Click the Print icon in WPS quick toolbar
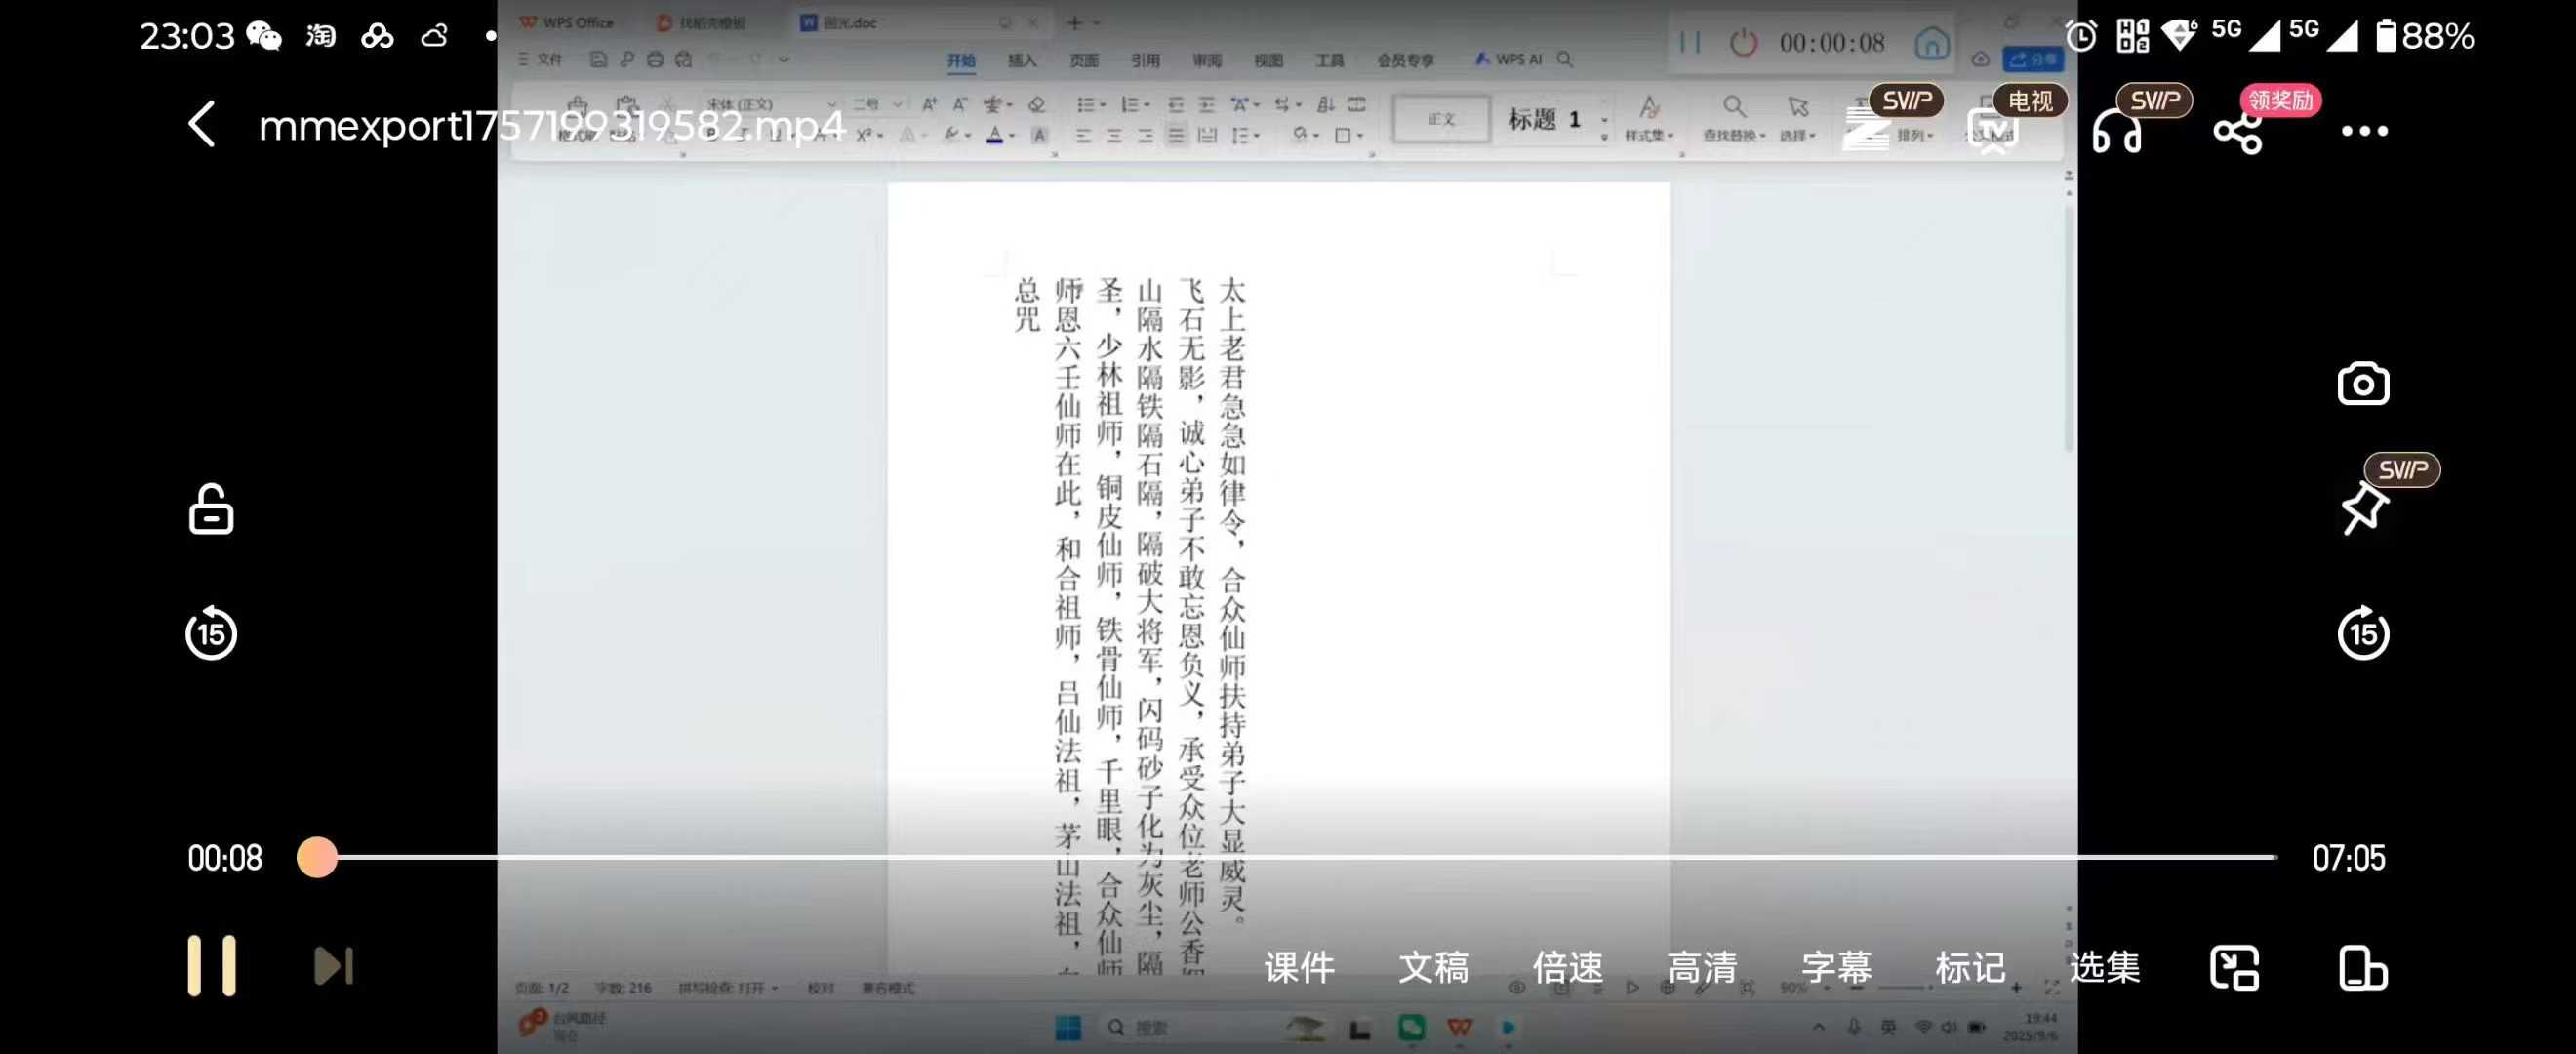 tap(655, 60)
